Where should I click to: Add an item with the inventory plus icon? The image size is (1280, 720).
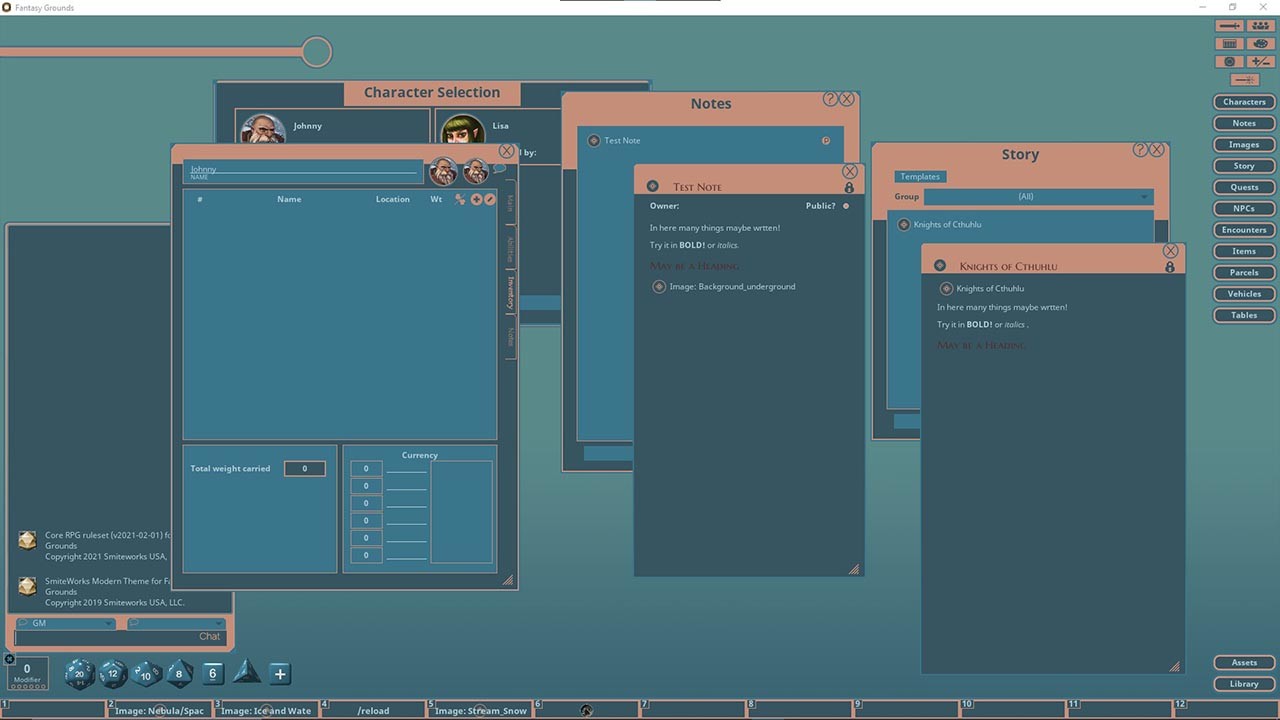(476, 199)
